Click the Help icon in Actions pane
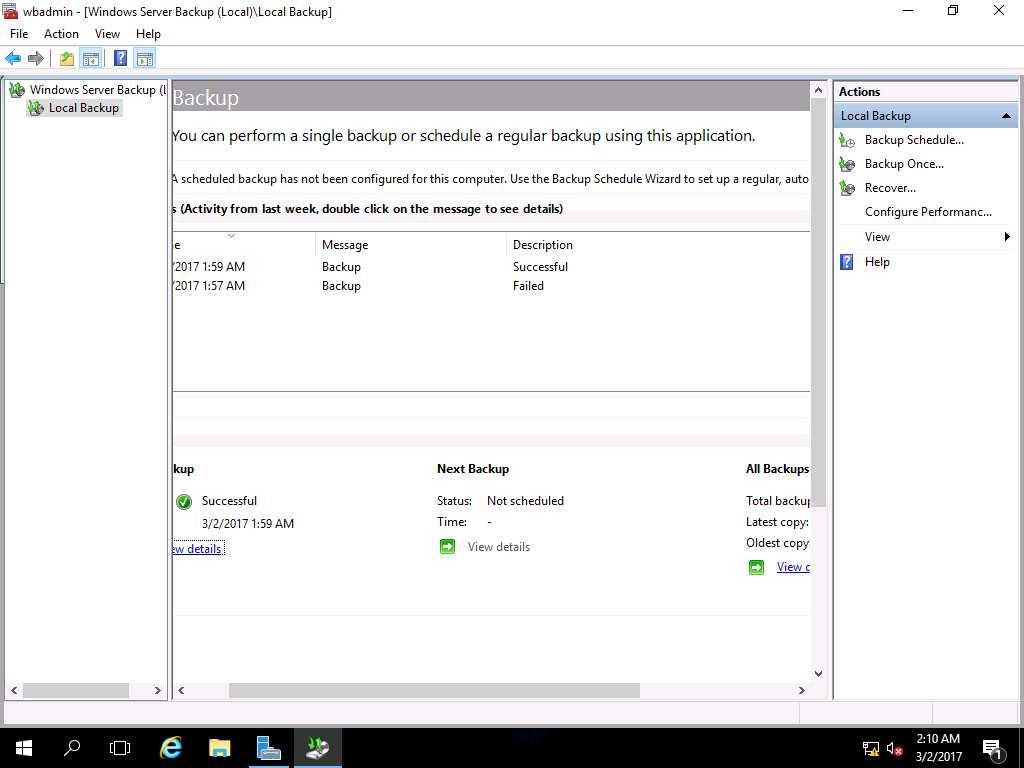 point(846,262)
